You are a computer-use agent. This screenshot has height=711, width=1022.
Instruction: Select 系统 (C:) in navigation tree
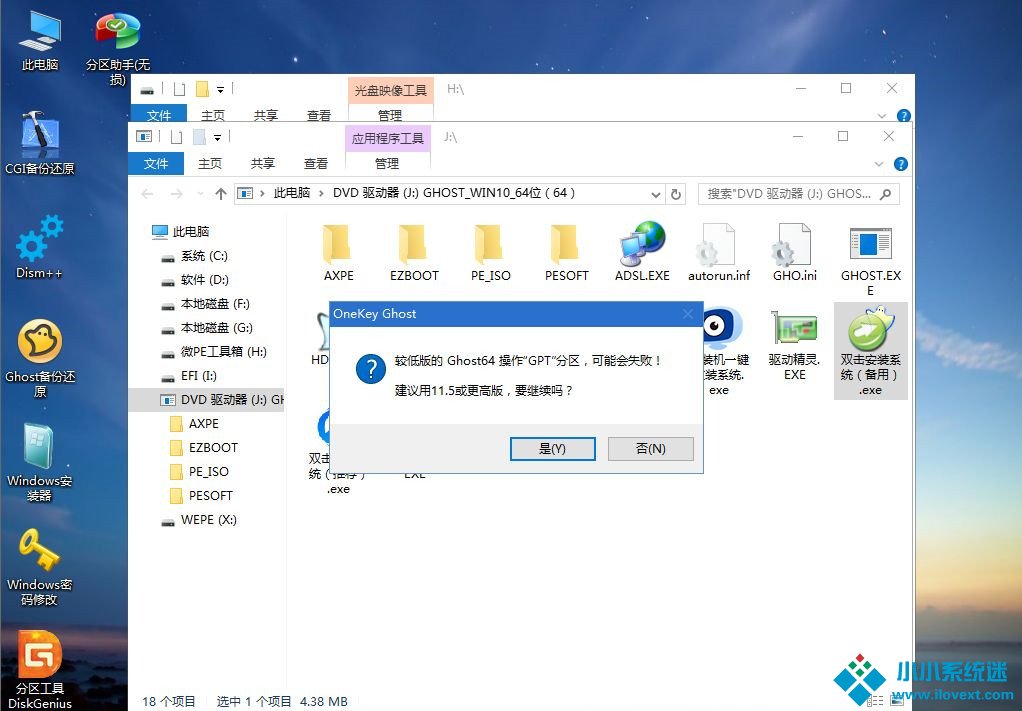tap(195, 255)
